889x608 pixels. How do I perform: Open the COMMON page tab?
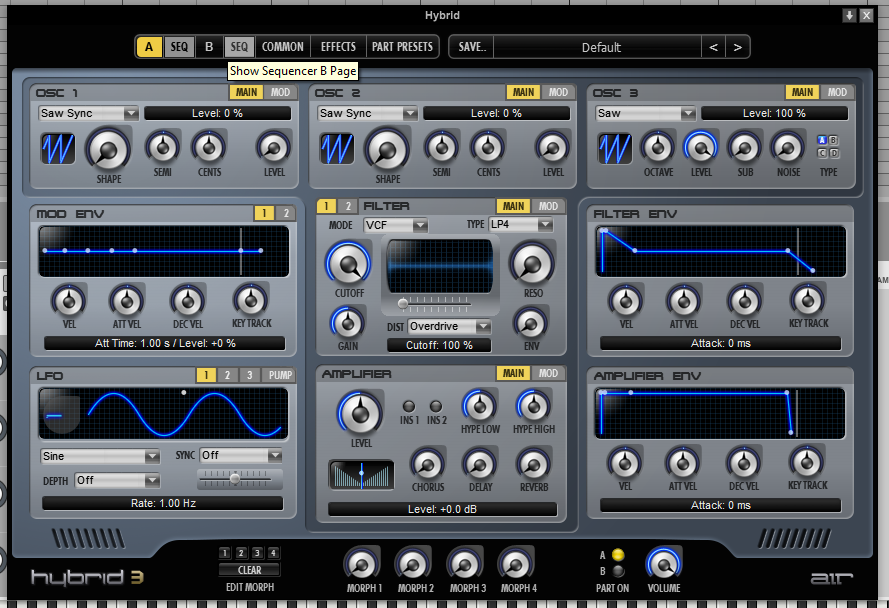click(282, 47)
